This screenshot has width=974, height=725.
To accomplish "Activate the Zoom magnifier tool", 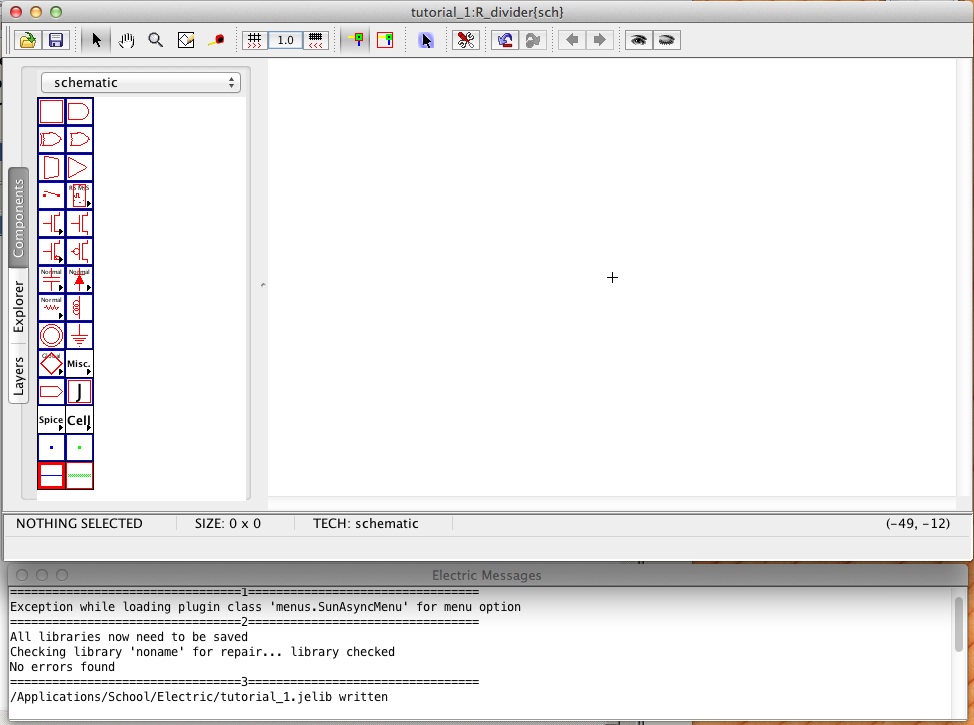I will 156,40.
